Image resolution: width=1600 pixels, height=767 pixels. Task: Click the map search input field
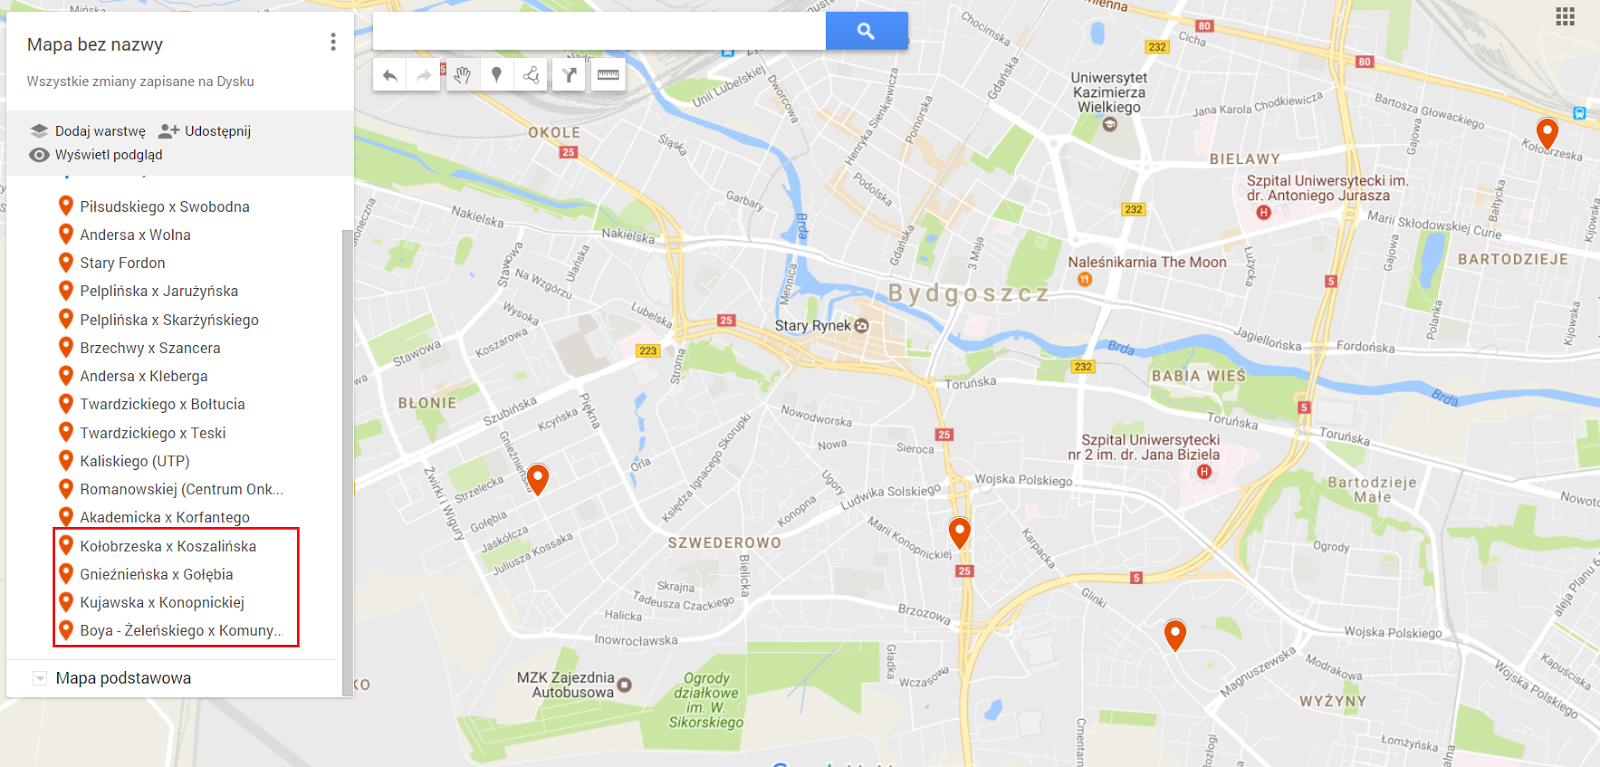pos(599,31)
